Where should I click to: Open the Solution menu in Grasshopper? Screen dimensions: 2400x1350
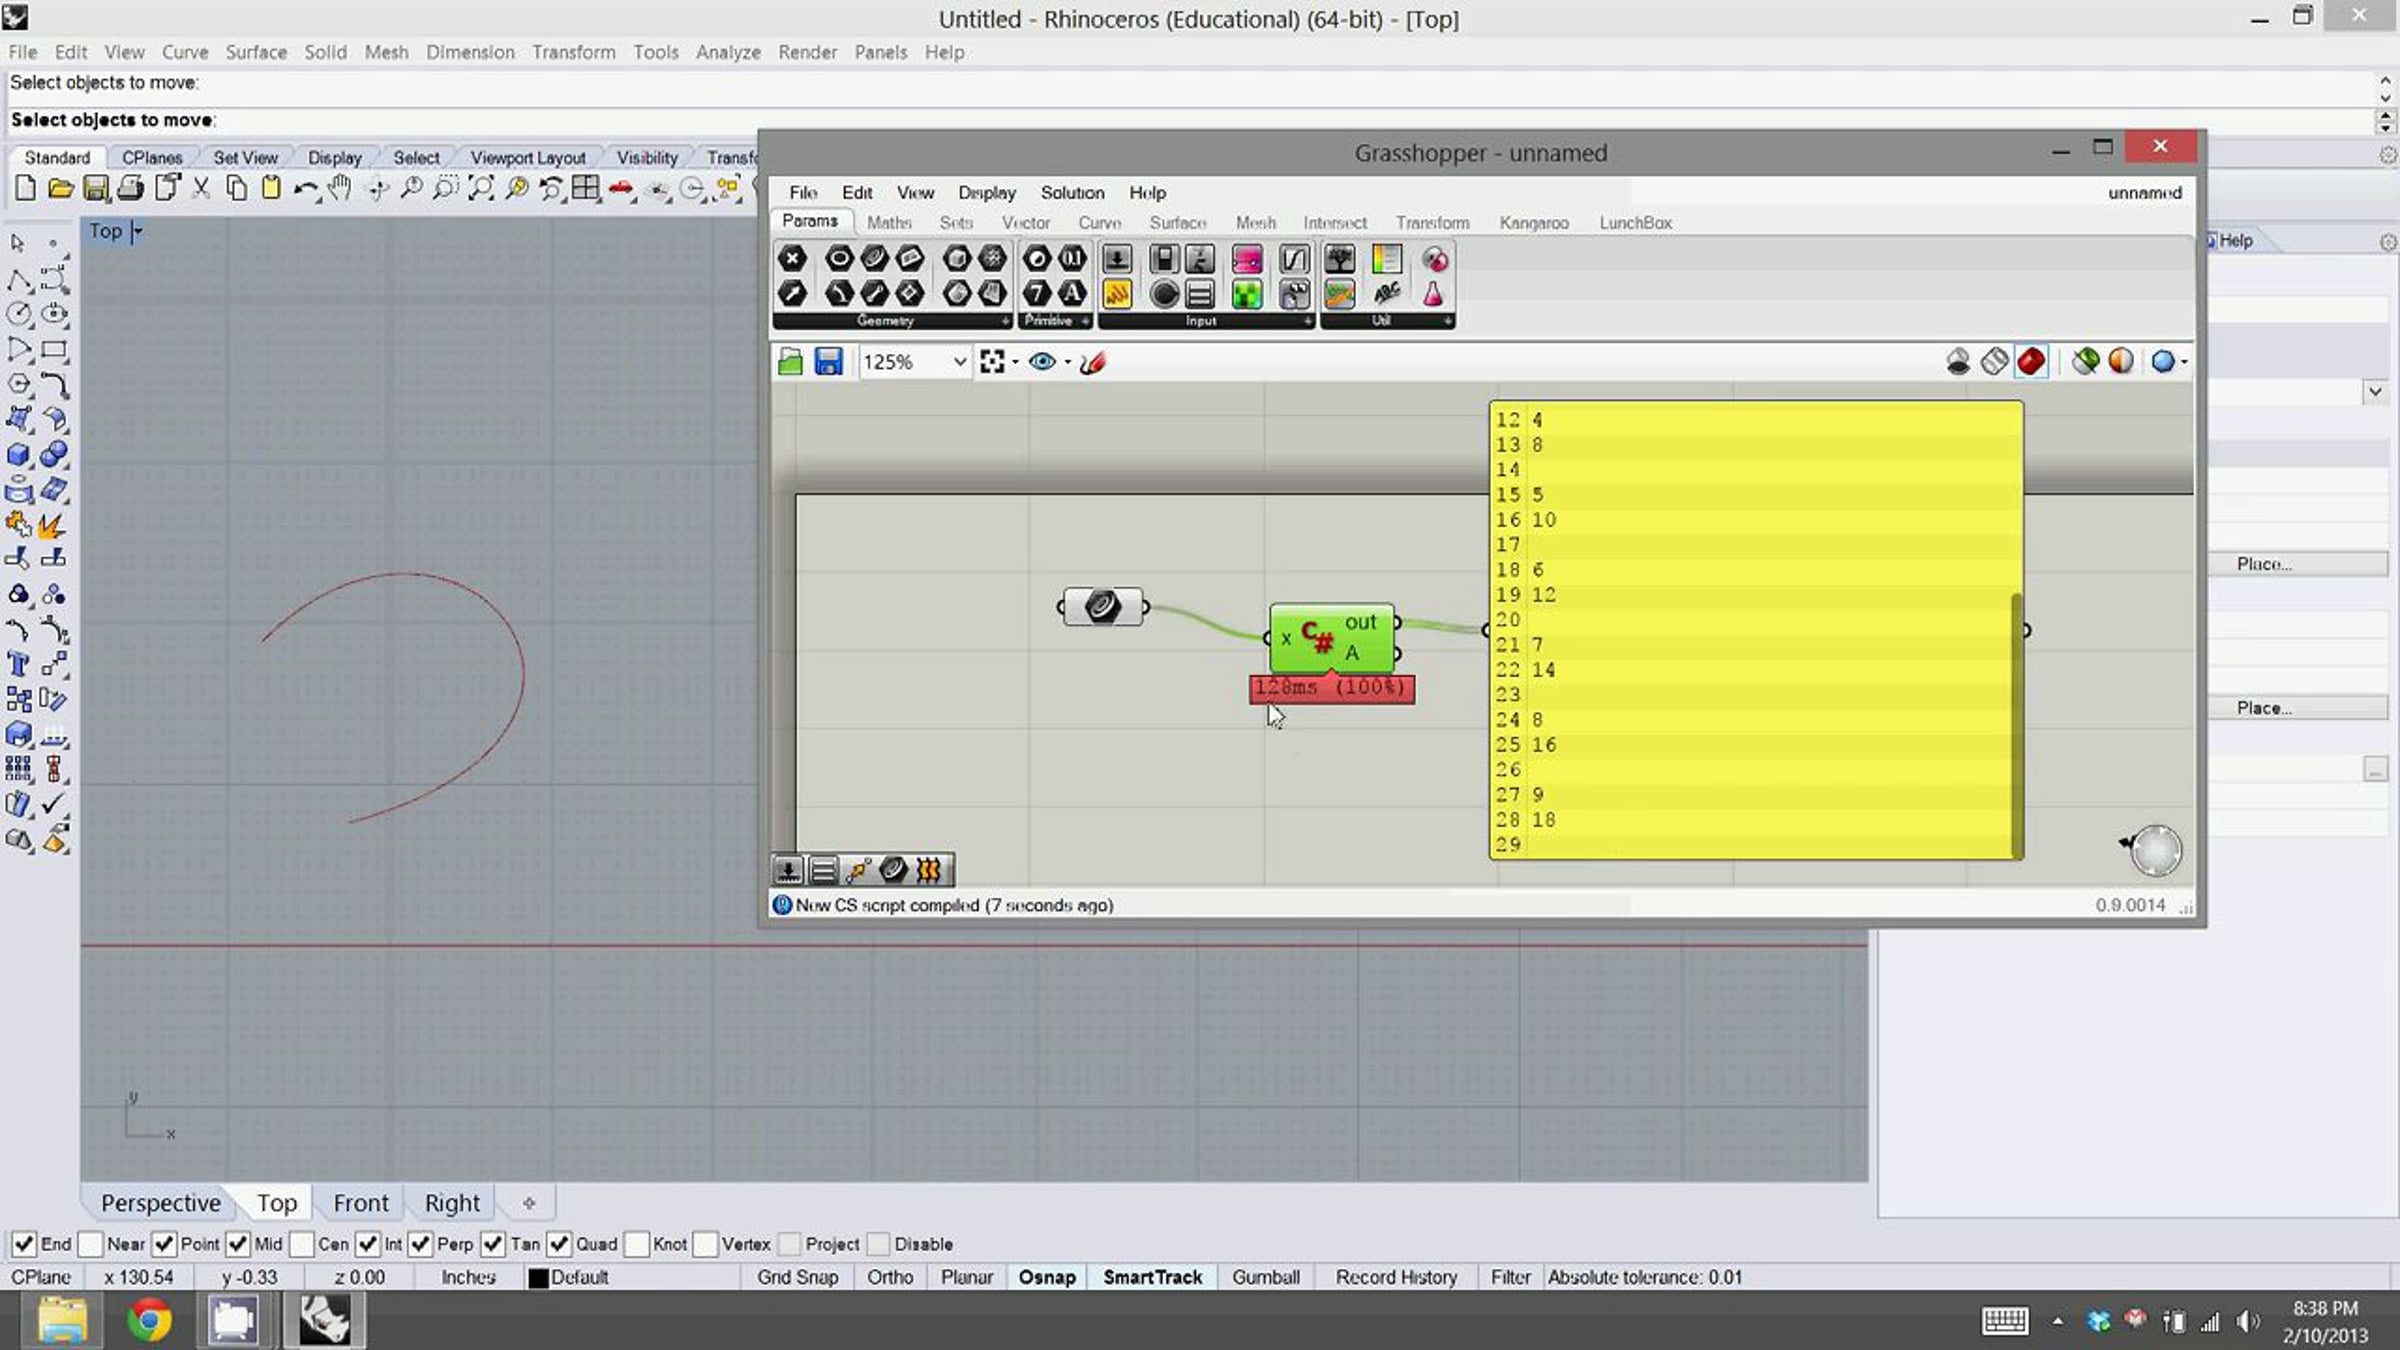click(x=1071, y=192)
